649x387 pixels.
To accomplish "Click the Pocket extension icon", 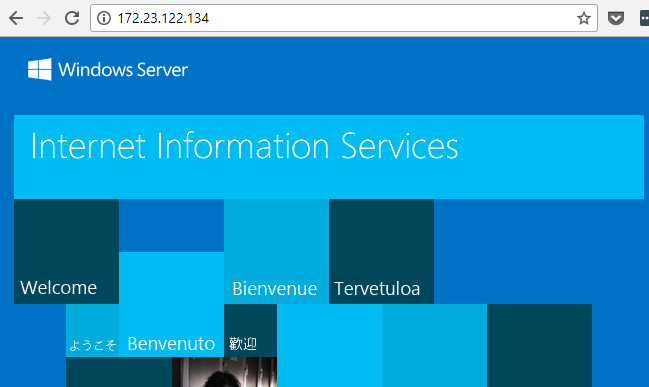I will pyautogui.click(x=615, y=18).
